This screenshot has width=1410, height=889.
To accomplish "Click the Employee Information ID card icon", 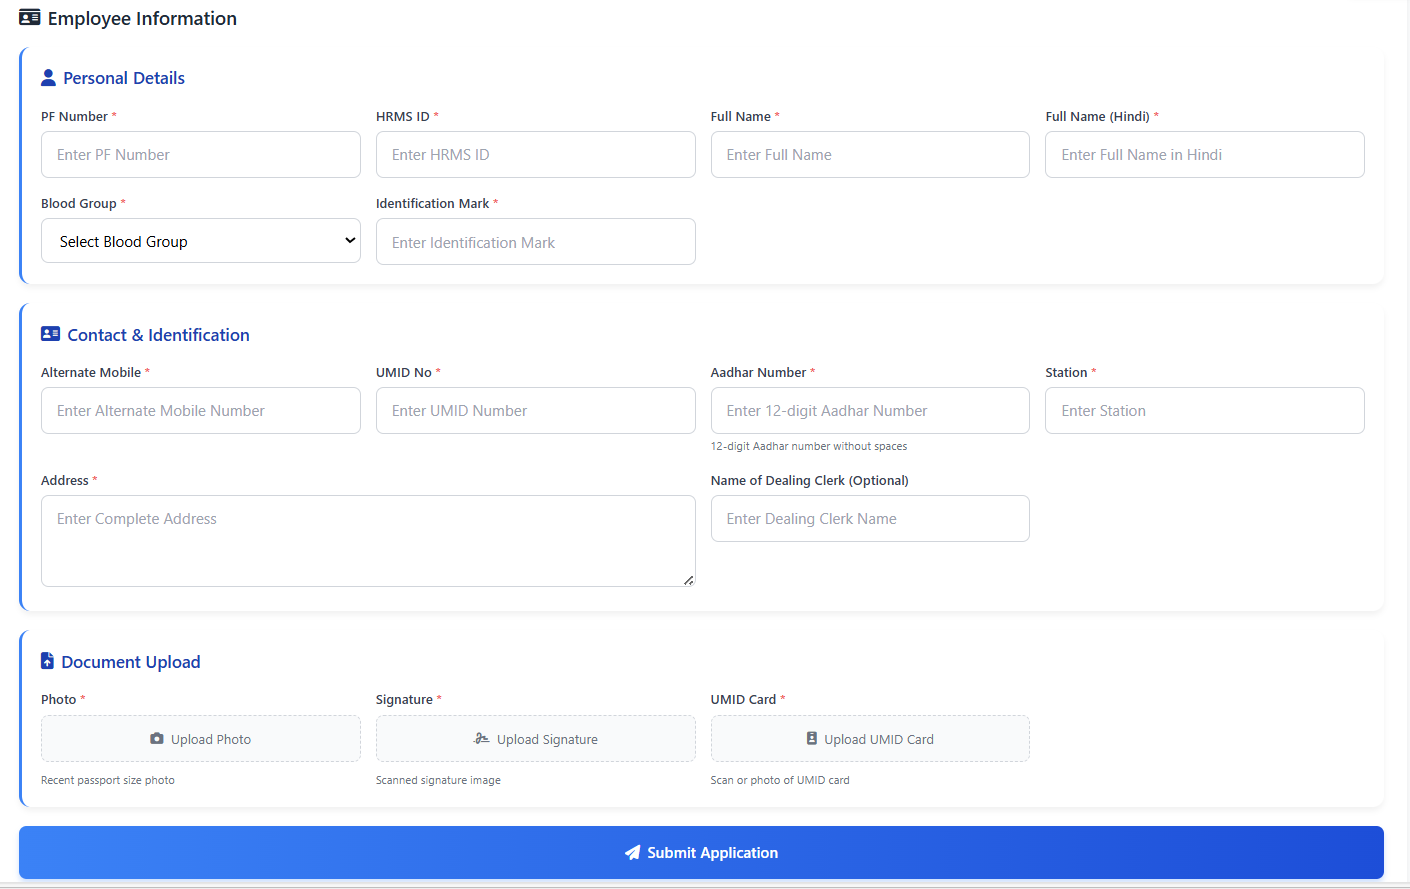I will point(30,18).
